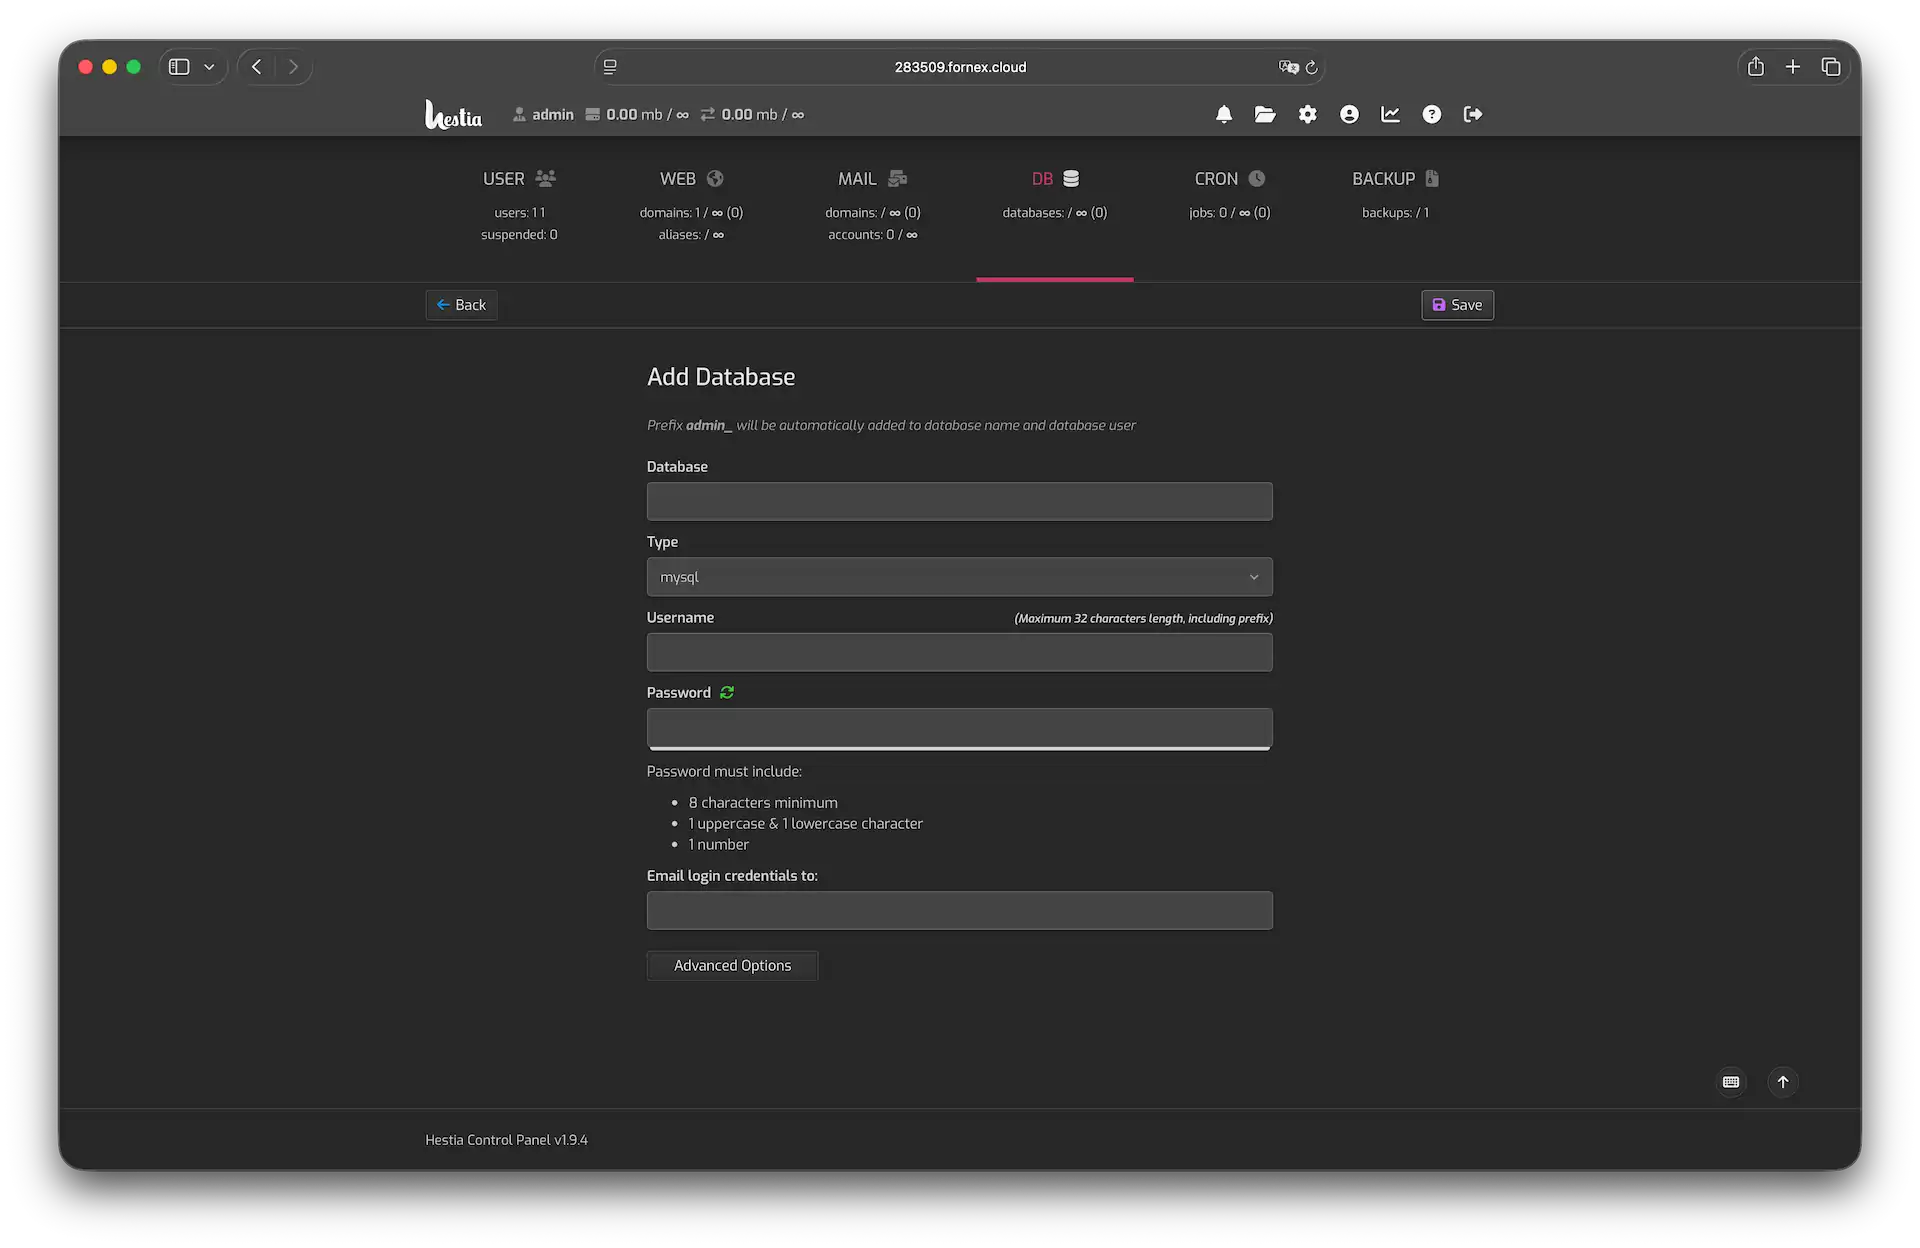
Task: Click the Email login credentials field
Action: [959, 910]
